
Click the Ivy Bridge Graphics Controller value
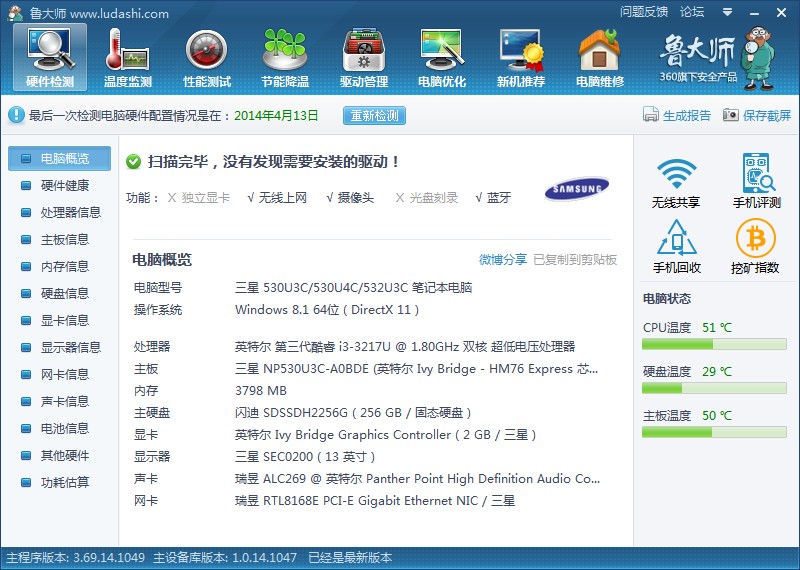pyautogui.click(x=386, y=435)
